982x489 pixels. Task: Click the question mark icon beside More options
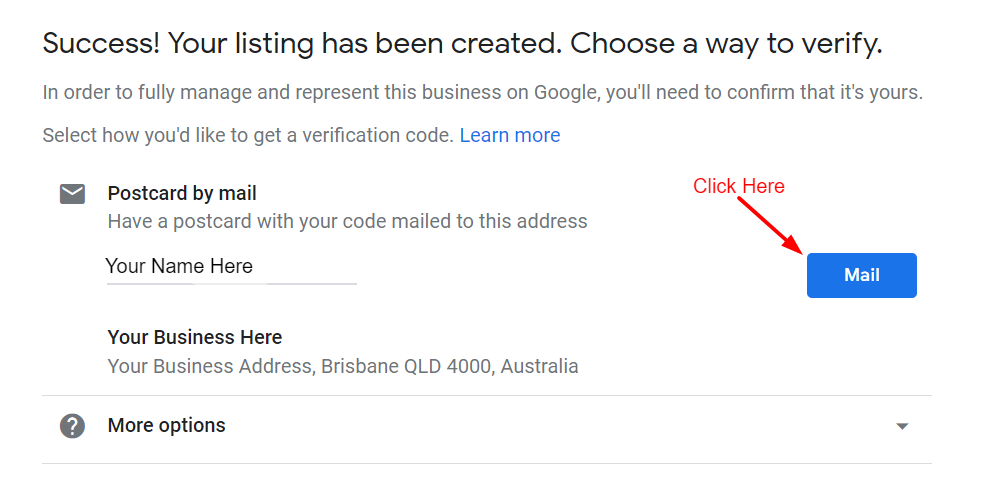[73, 426]
